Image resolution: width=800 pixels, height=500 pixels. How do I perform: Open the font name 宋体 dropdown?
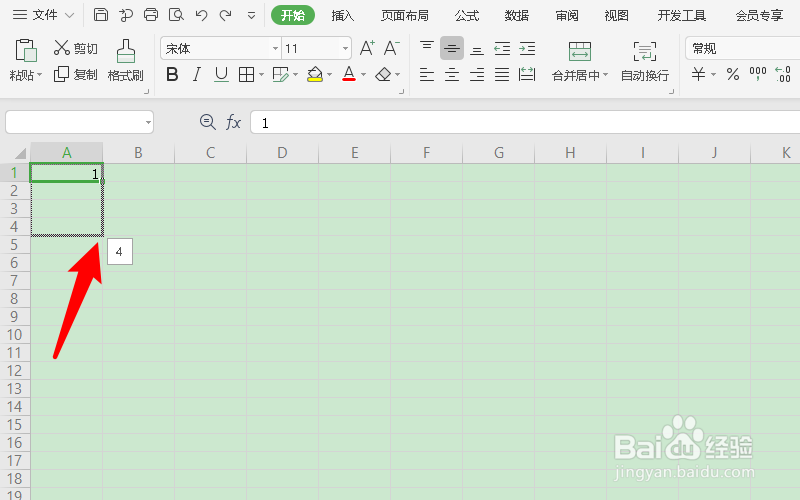[276, 48]
